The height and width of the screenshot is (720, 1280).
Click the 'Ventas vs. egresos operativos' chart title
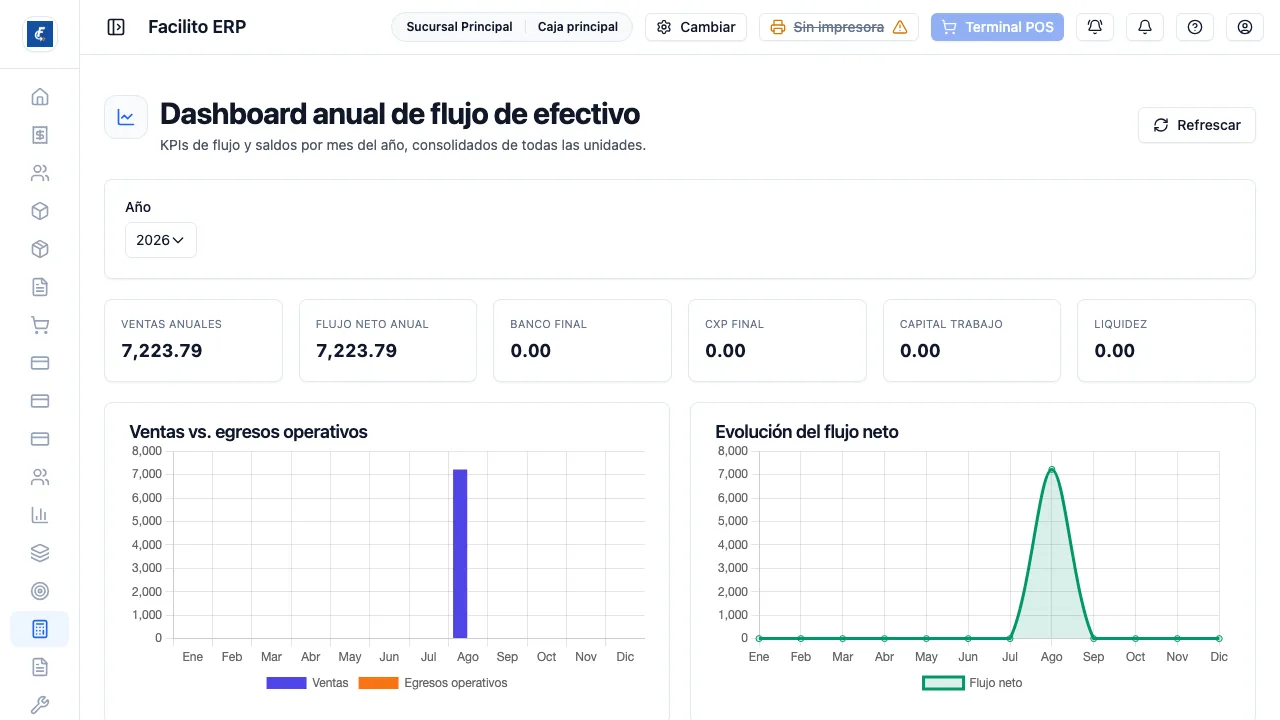coord(249,432)
